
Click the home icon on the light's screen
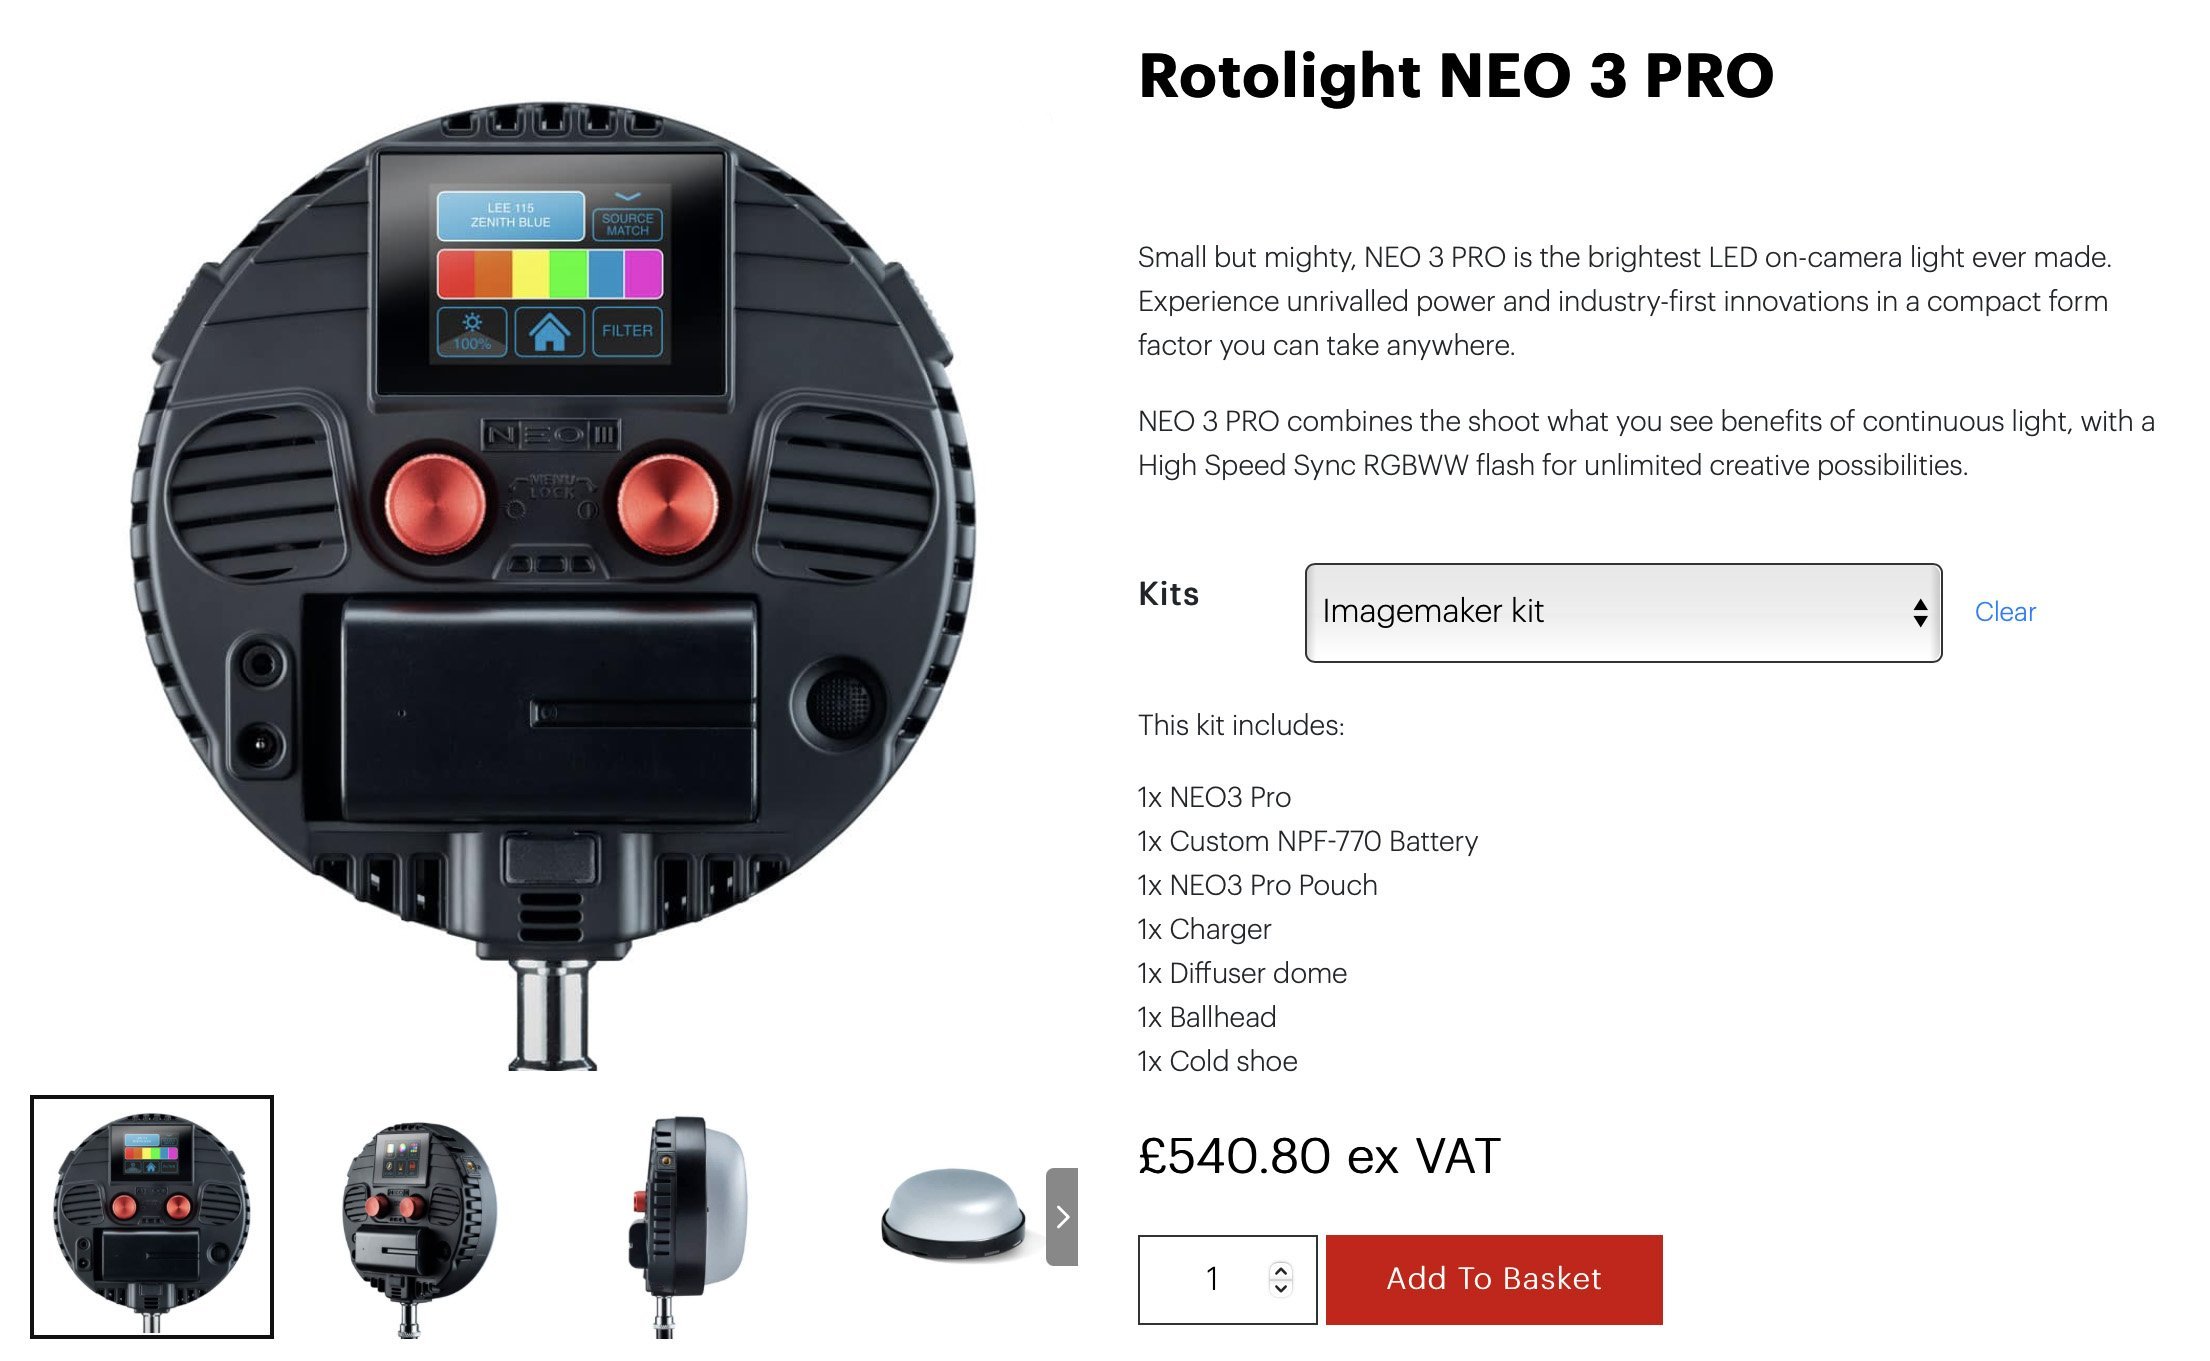click(x=549, y=332)
